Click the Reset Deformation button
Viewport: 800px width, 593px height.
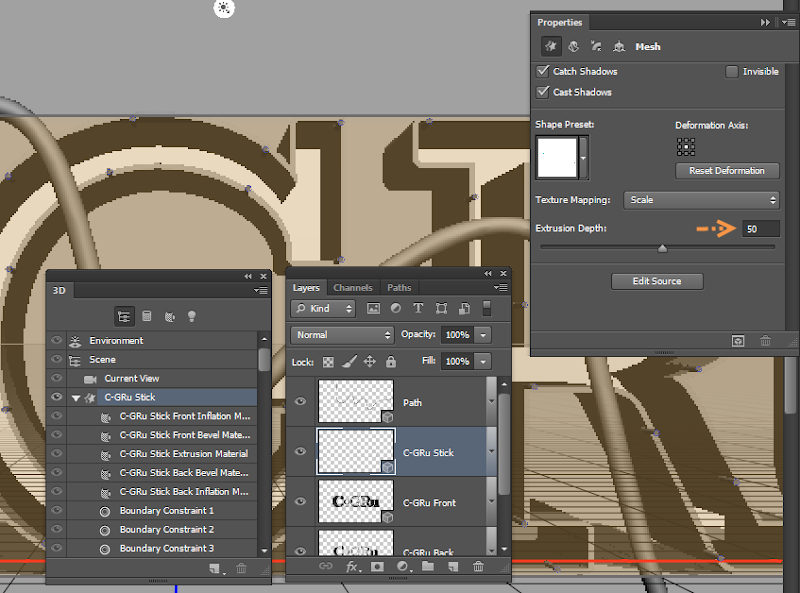[726, 171]
